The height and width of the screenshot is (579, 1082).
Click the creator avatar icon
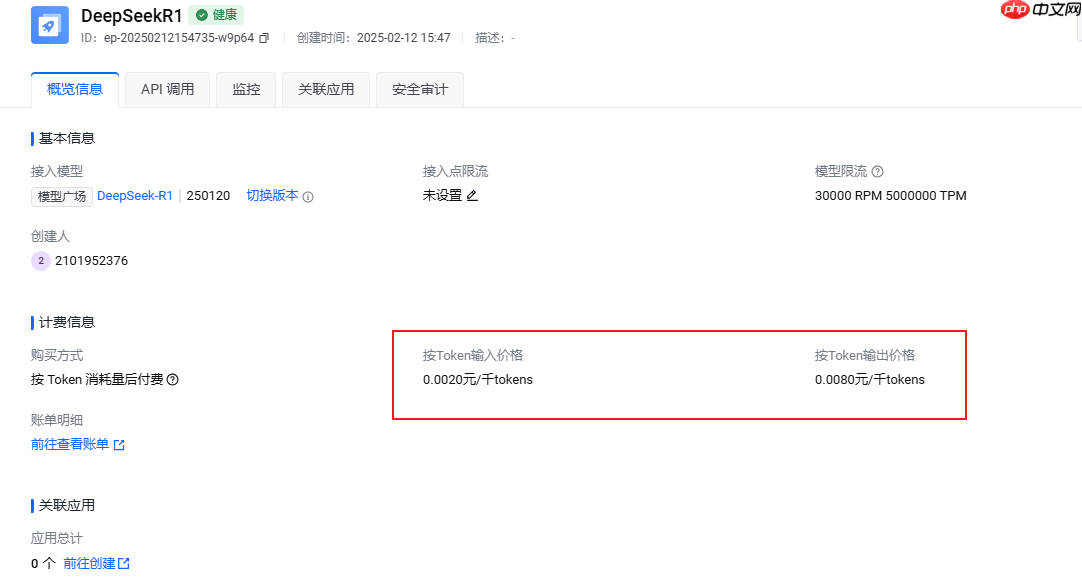point(40,260)
